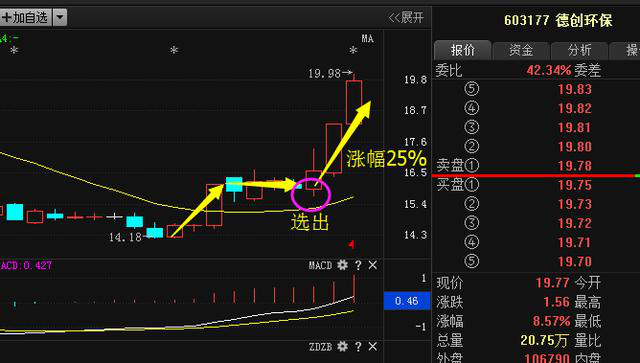Open MACD indicator help question mark
640x363 pixels.
click(x=358, y=265)
